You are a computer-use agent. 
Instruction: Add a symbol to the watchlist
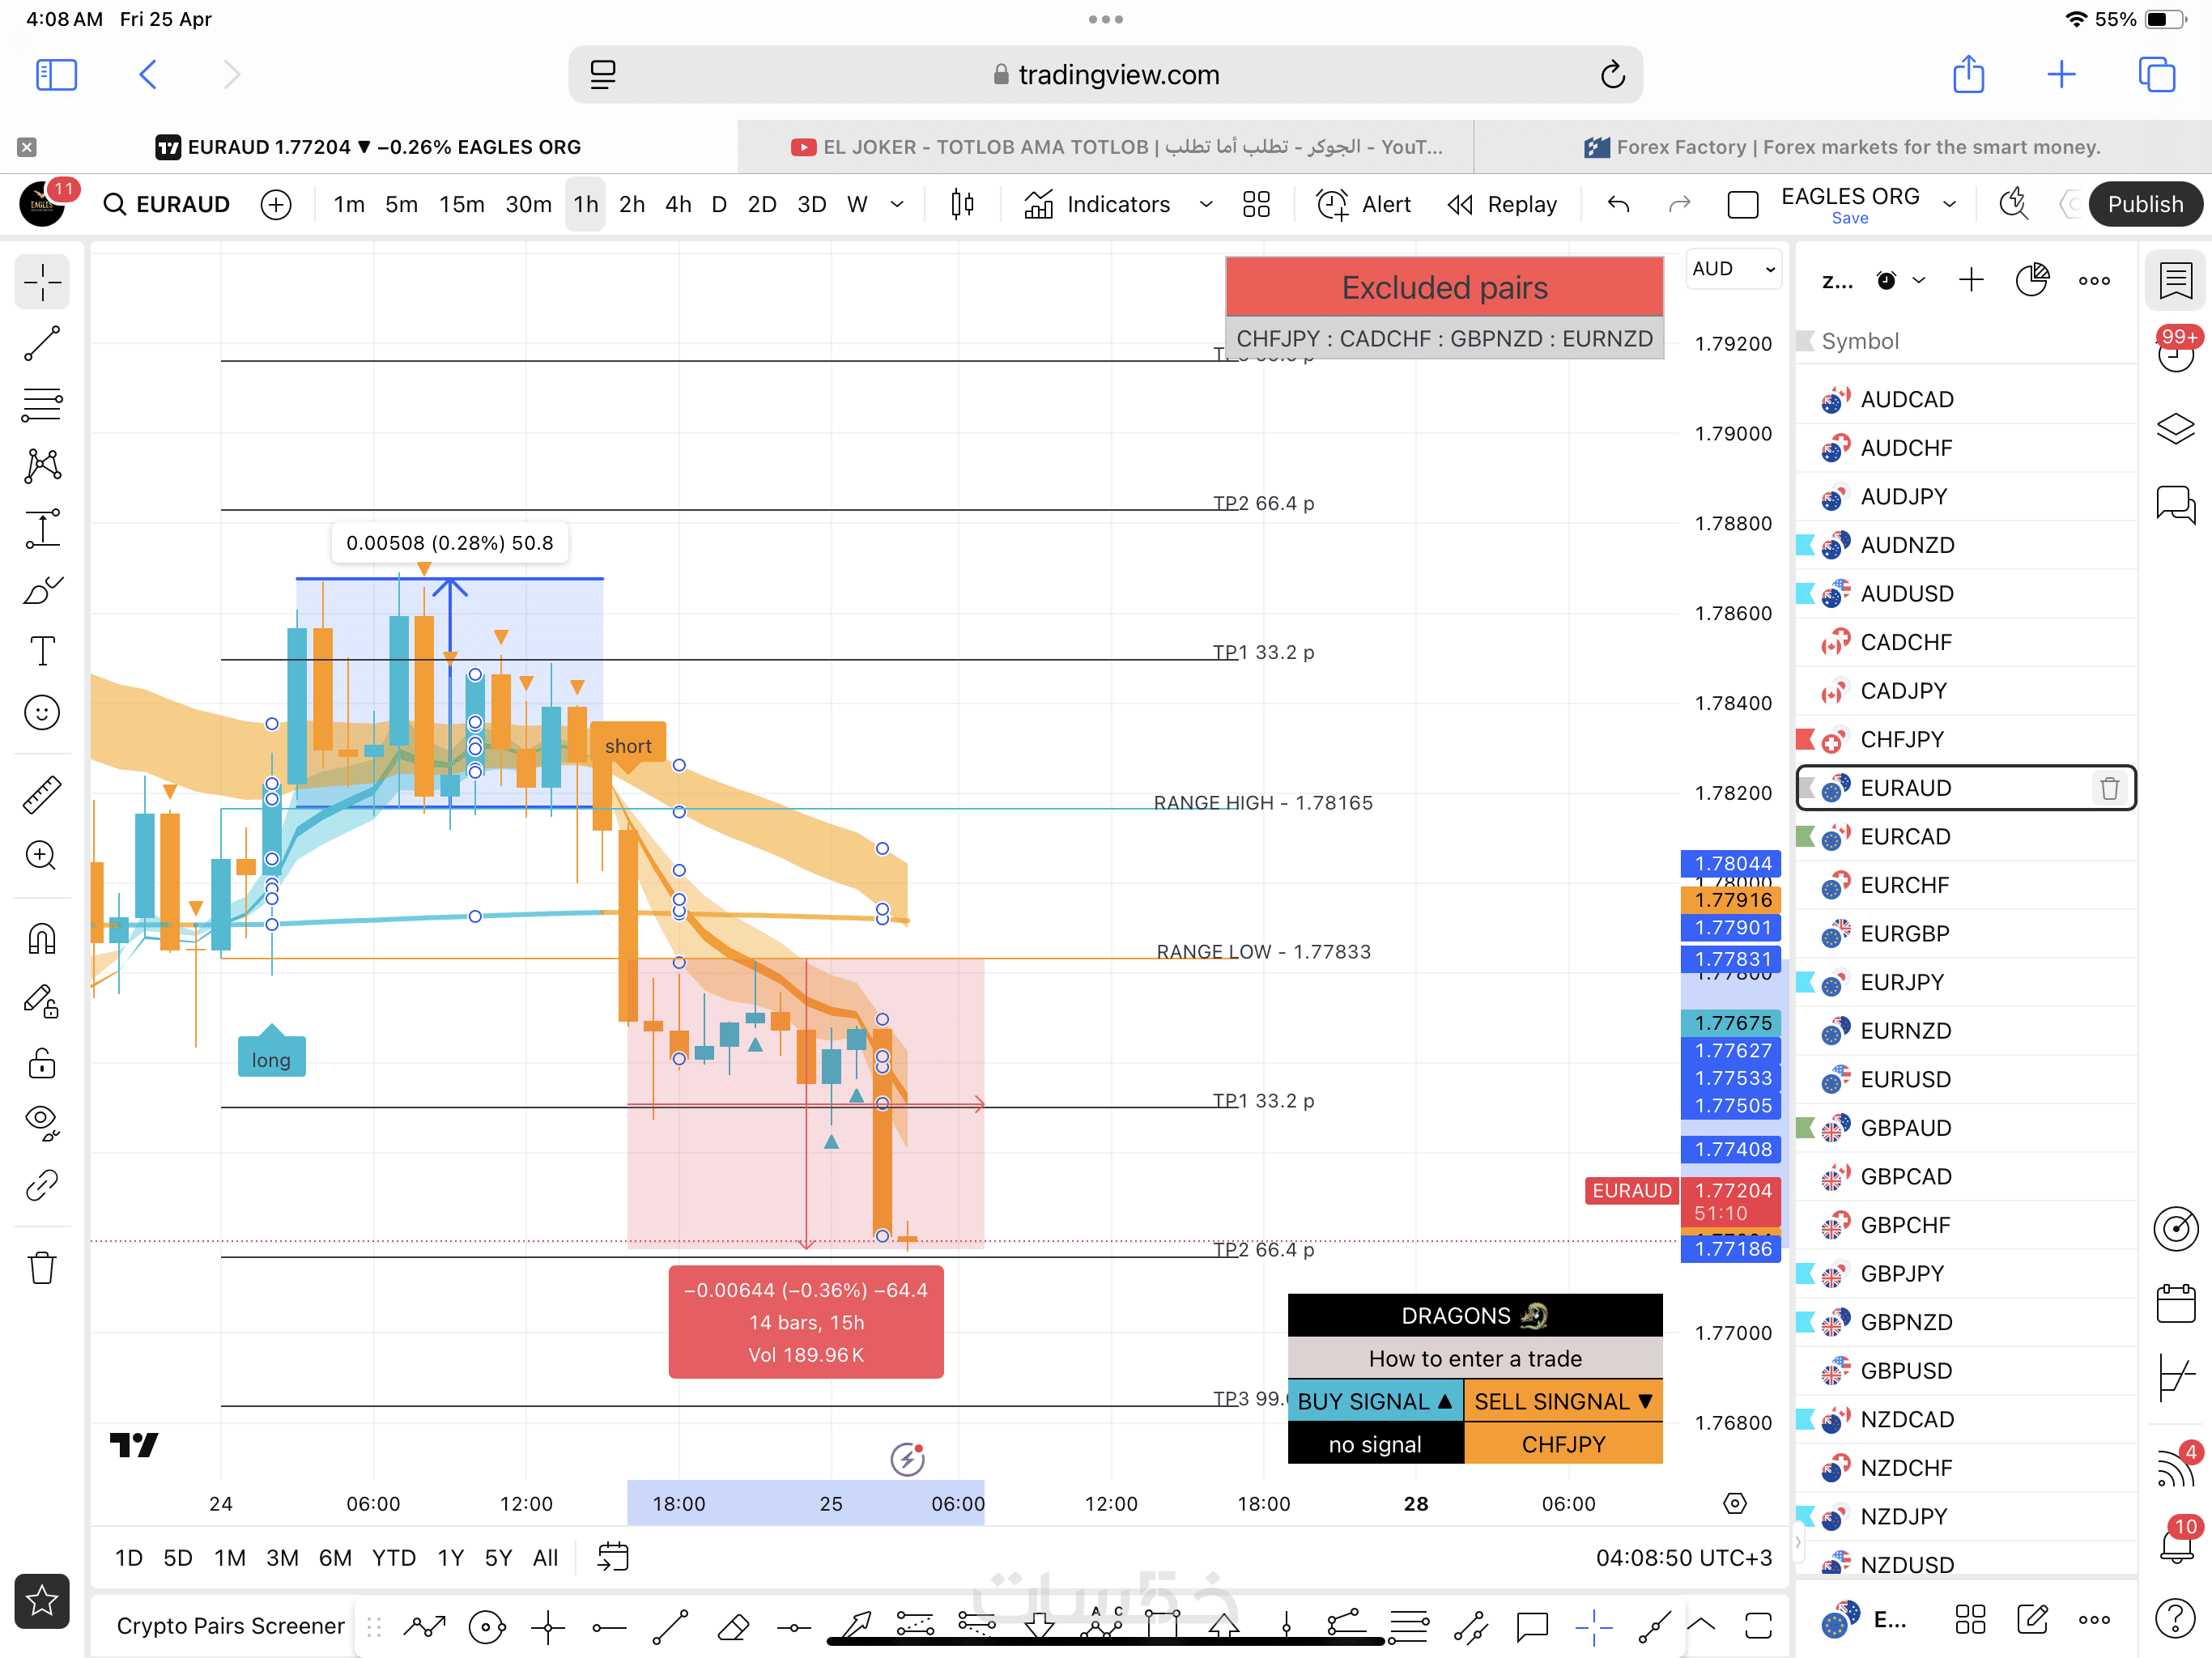click(x=1971, y=280)
